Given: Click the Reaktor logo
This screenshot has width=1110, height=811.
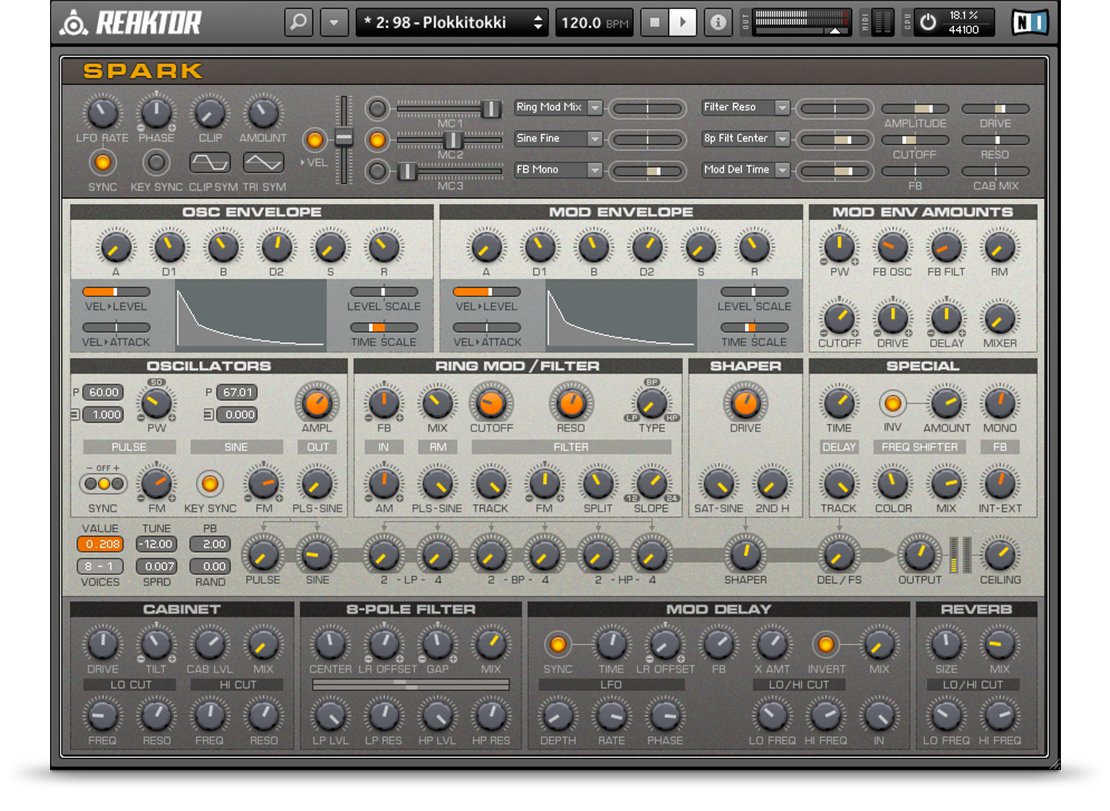Looking at the screenshot, I should [132, 23].
